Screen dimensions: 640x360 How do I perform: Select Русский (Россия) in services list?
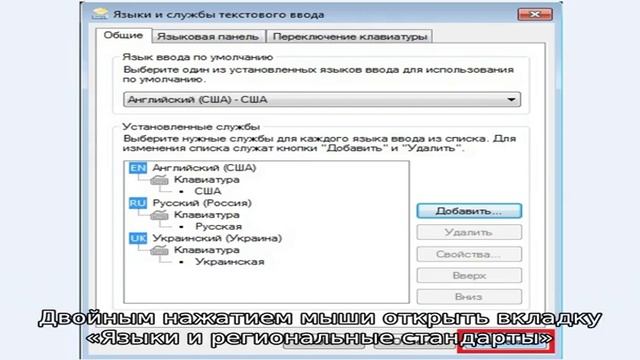(x=202, y=203)
